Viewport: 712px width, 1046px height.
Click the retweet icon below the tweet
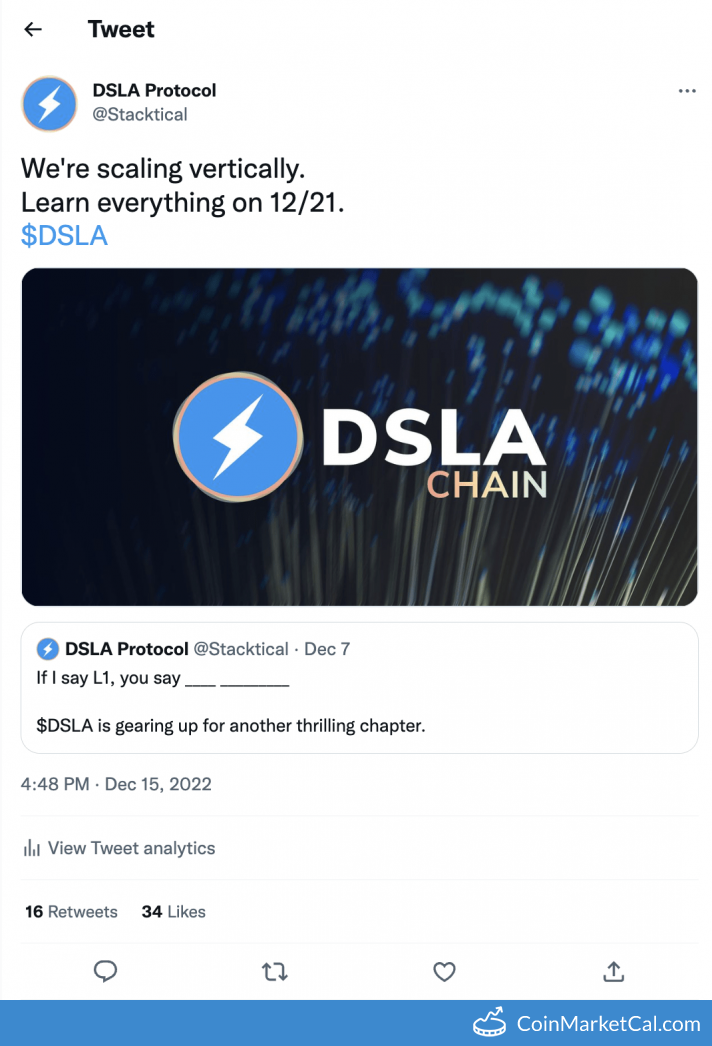275,971
